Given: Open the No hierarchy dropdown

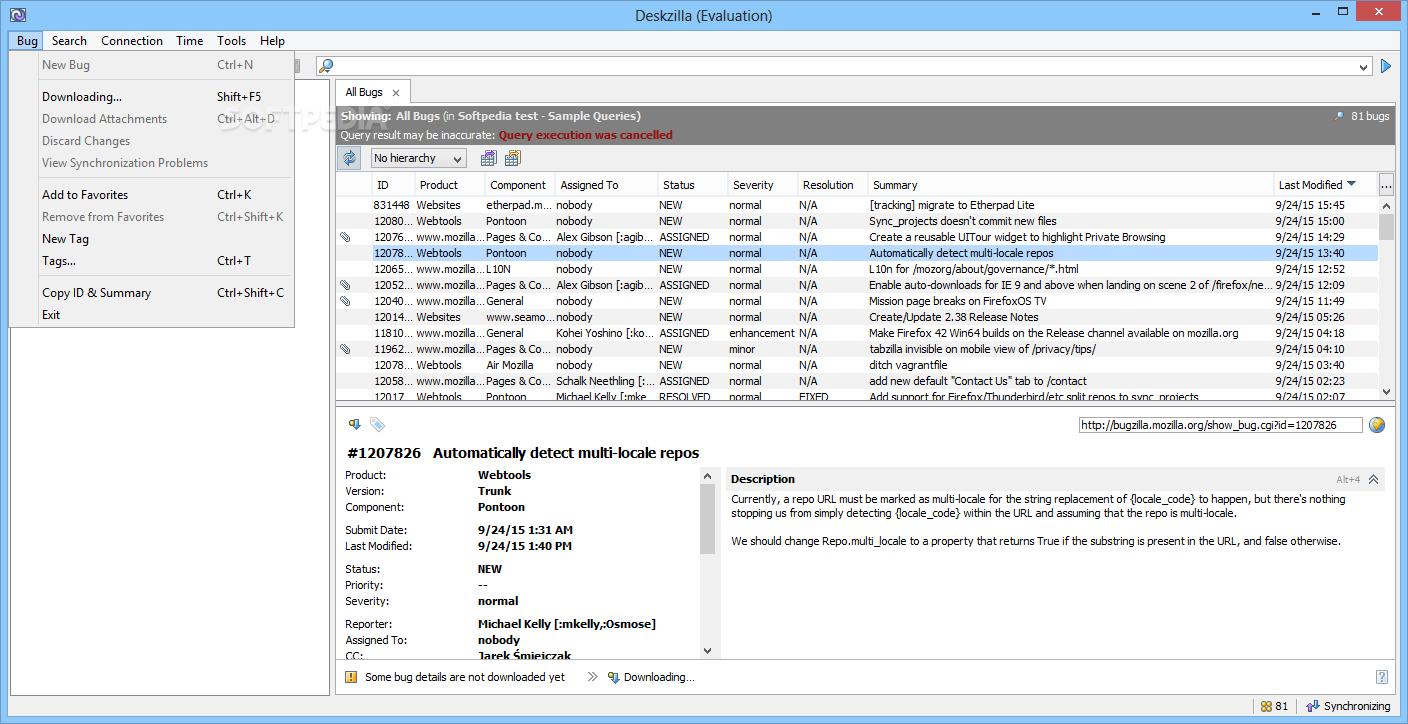Looking at the screenshot, I should (x=418, y=158).
